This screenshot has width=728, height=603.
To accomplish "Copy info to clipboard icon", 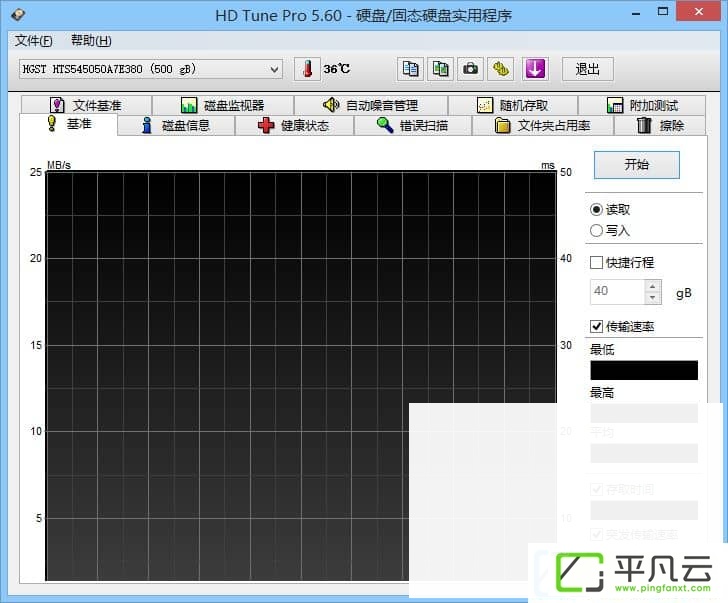I will (x=410, y=69).
